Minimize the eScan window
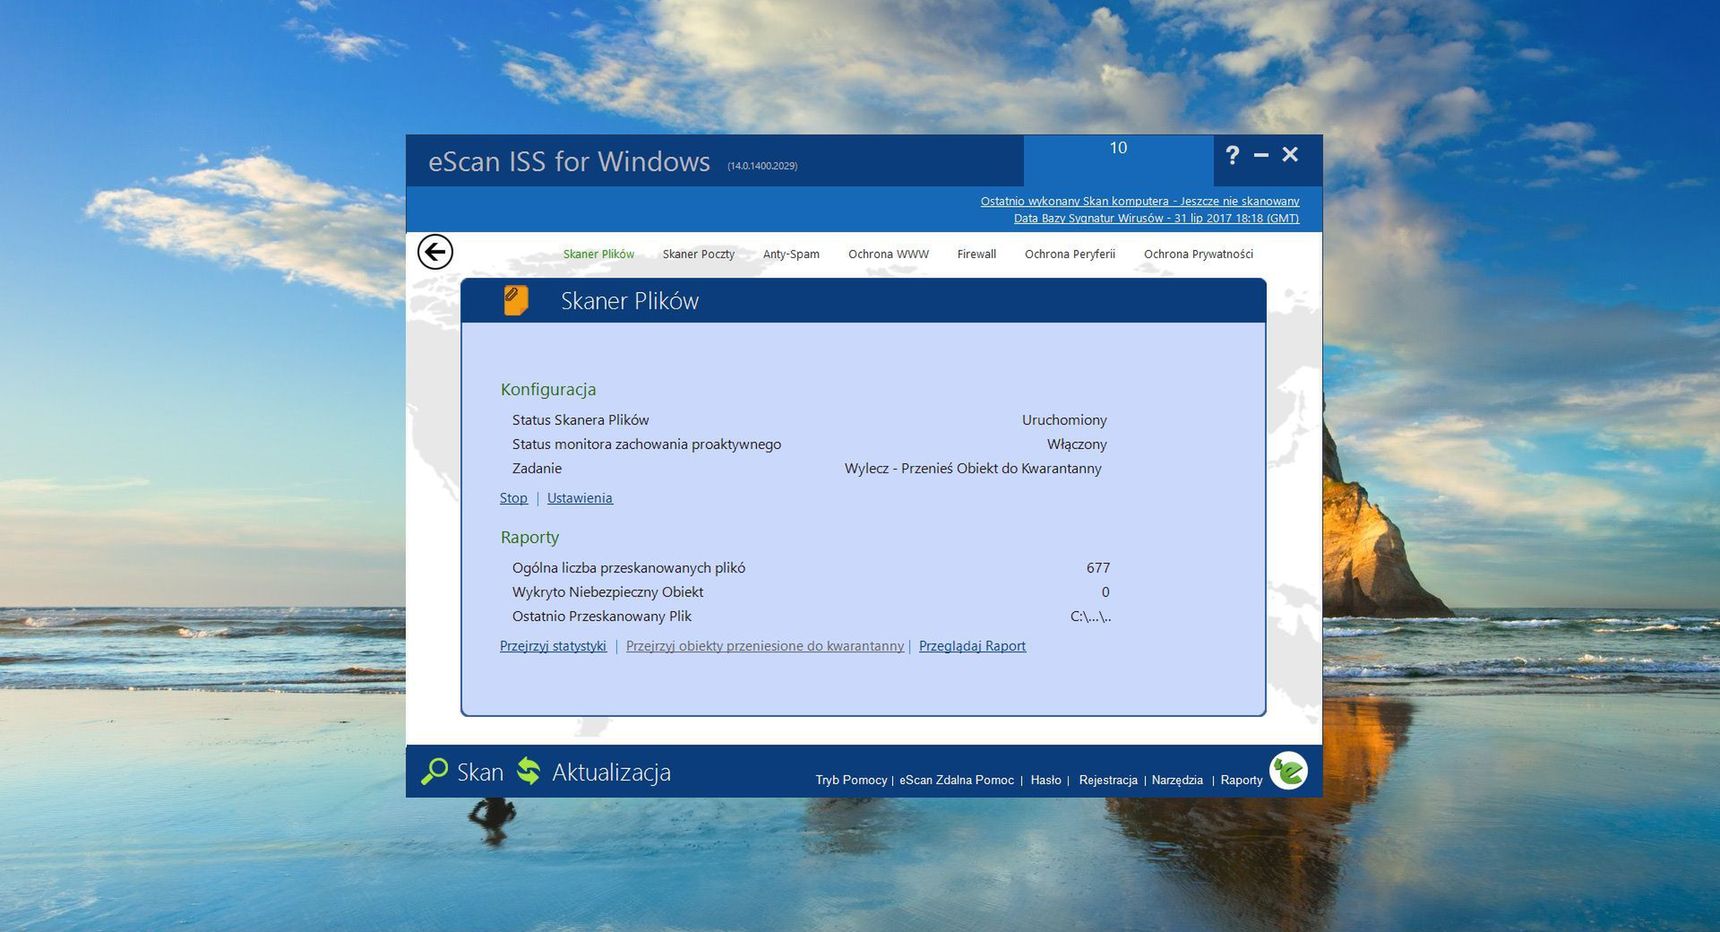Viewport: 1720px width, 932px height. tap(1261, 155)
